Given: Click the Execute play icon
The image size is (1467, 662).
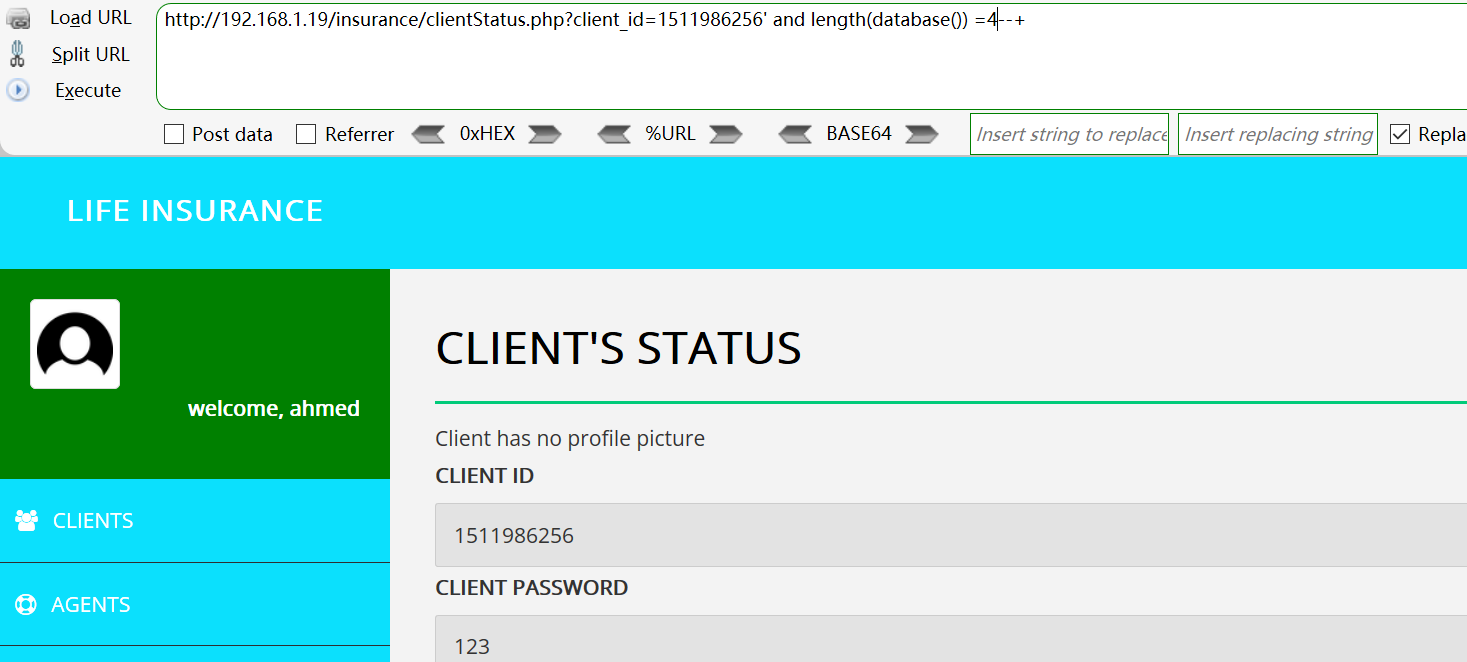Looking at the screenshot, I should point(18,90).
